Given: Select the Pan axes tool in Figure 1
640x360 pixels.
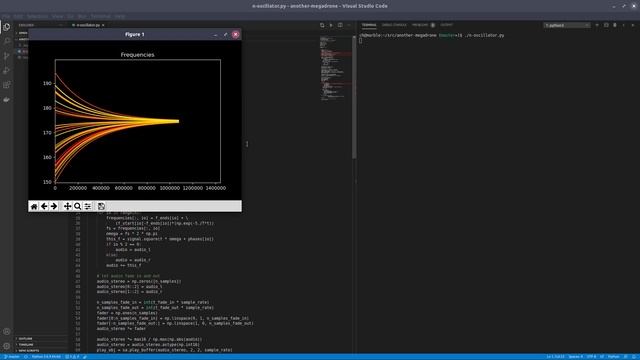Looking at the screenshot, I should pyautogui.click(x=67, y=207).
